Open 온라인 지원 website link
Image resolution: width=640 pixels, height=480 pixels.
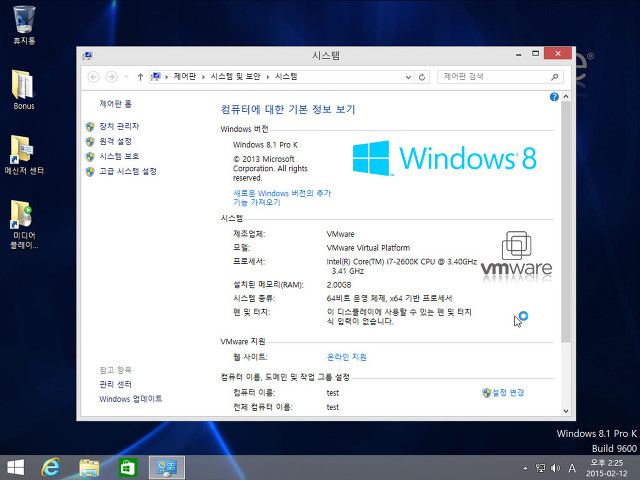point(347,357)
